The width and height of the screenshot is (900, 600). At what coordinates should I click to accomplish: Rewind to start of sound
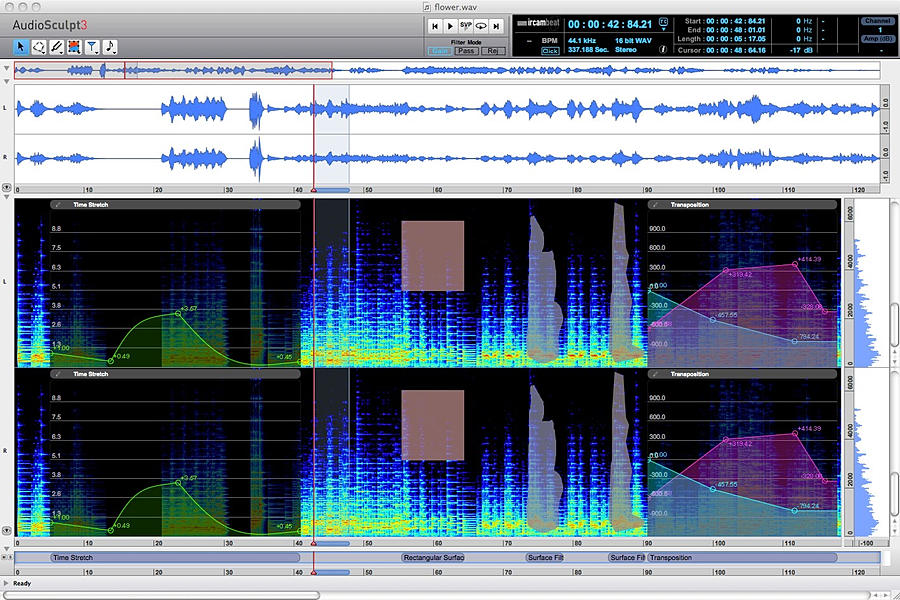click(435, 26)
